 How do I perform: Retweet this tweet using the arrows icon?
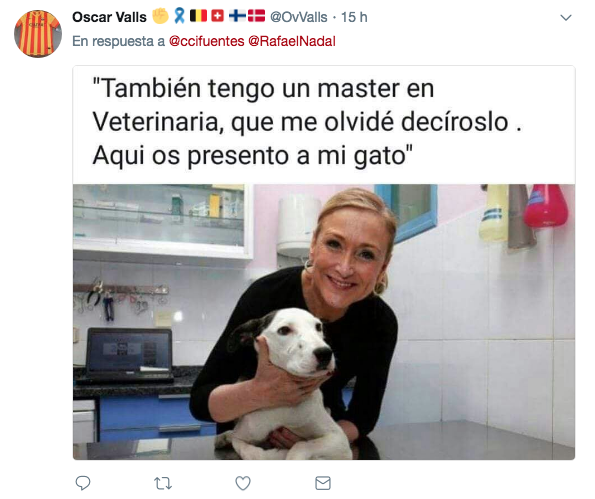click(163, 483)
